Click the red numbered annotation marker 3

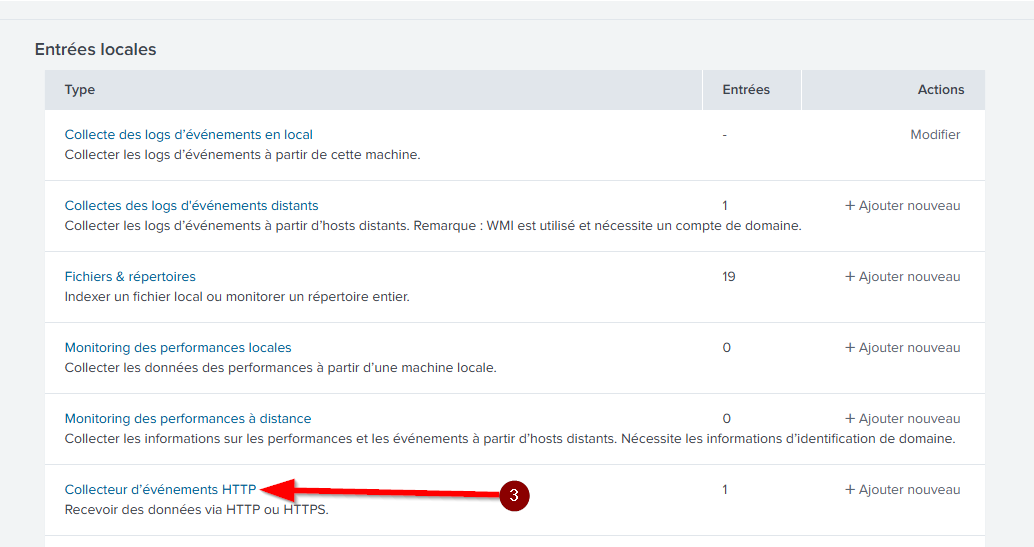pyautogui.click(x=514, y=496)
